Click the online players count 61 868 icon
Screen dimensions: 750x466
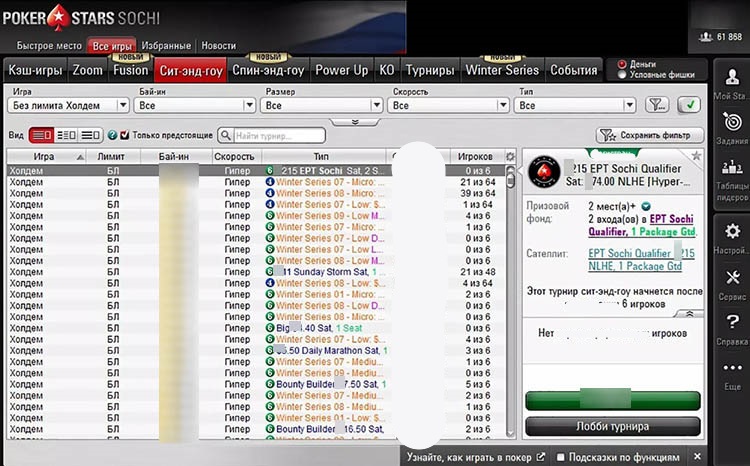click(x=706, y=37)
